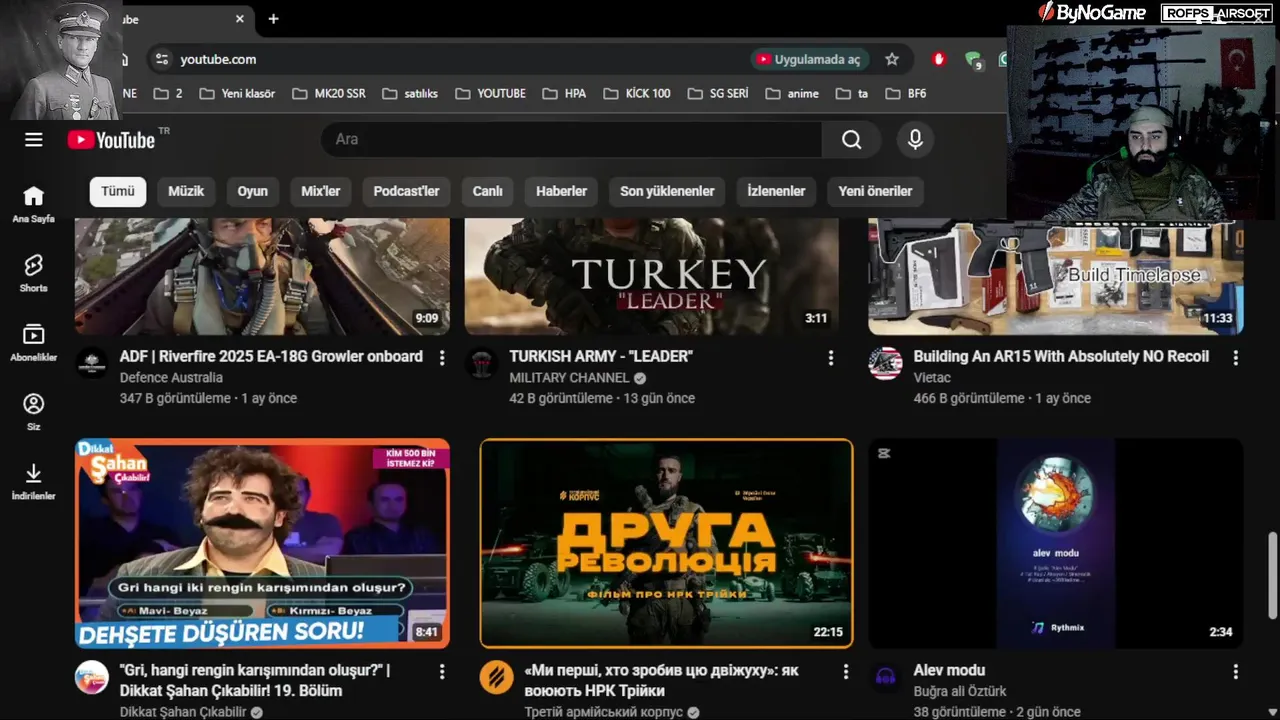Click the search magnifier button
1280x720 pixels.
pos(851,140)
